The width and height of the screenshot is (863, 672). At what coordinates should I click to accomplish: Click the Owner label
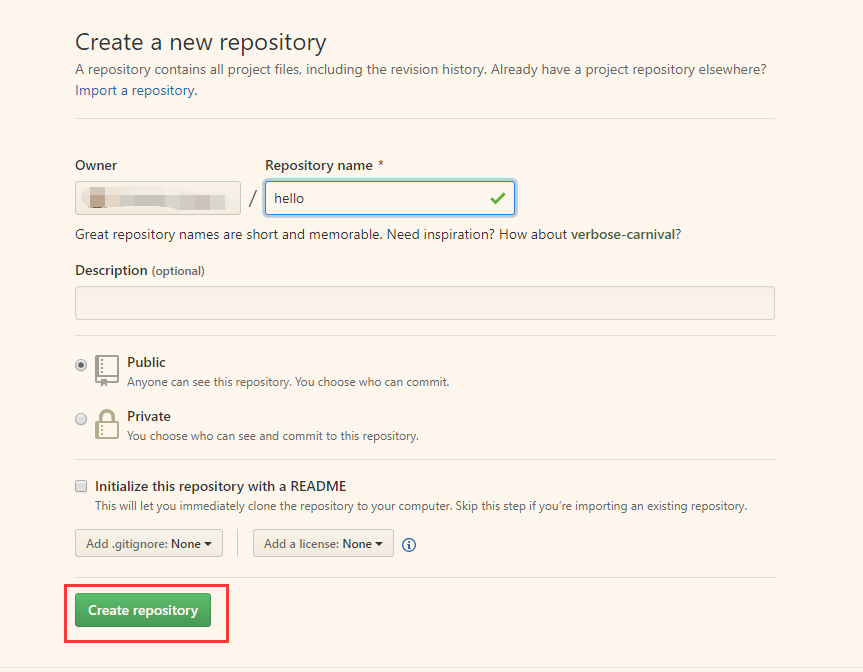pyautogui.click(x=96, y=166)
